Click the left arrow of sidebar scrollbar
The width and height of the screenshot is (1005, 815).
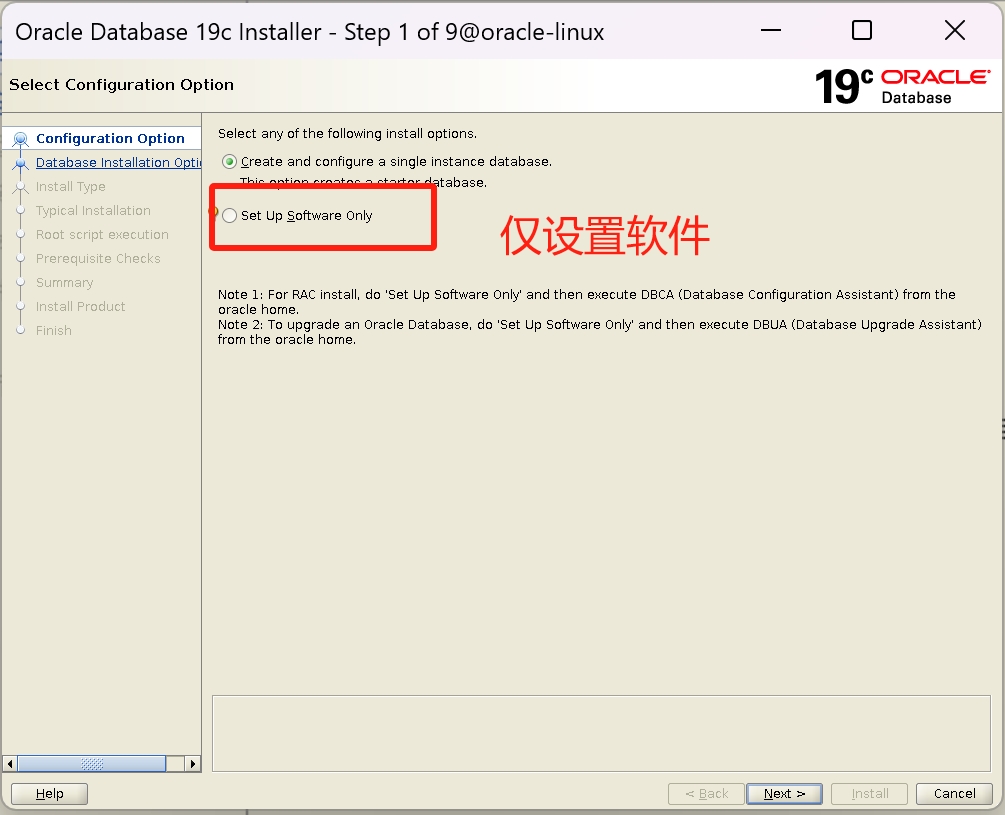coord(10,764)
